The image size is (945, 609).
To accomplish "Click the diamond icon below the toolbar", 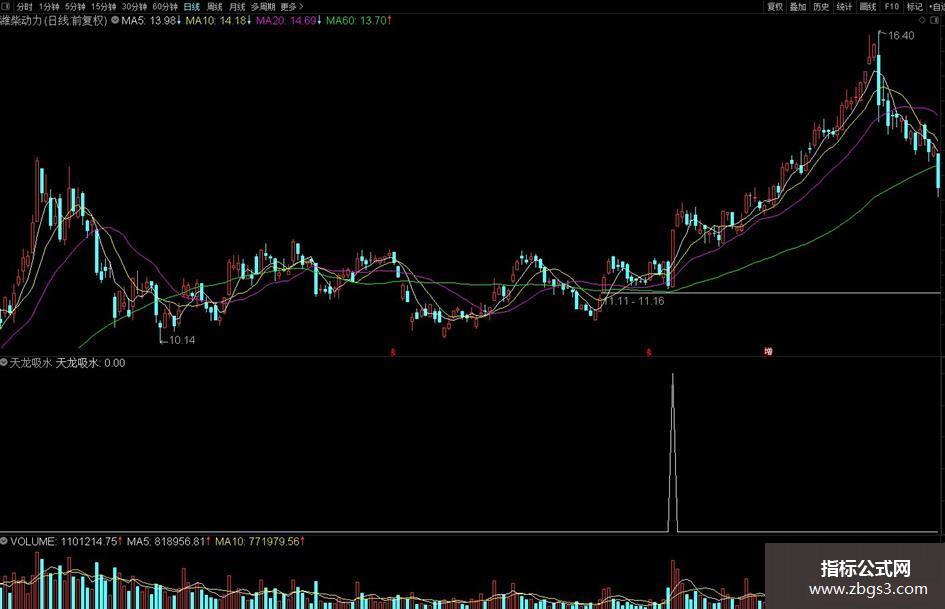I will click(922, 21).
